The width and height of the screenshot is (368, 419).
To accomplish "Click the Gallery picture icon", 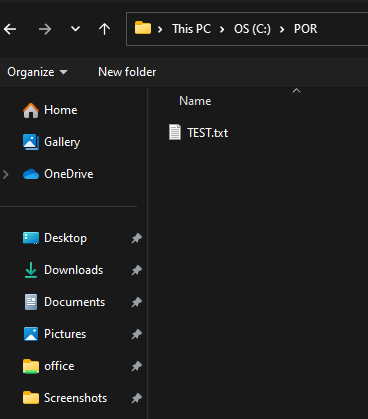I will 31,142.
